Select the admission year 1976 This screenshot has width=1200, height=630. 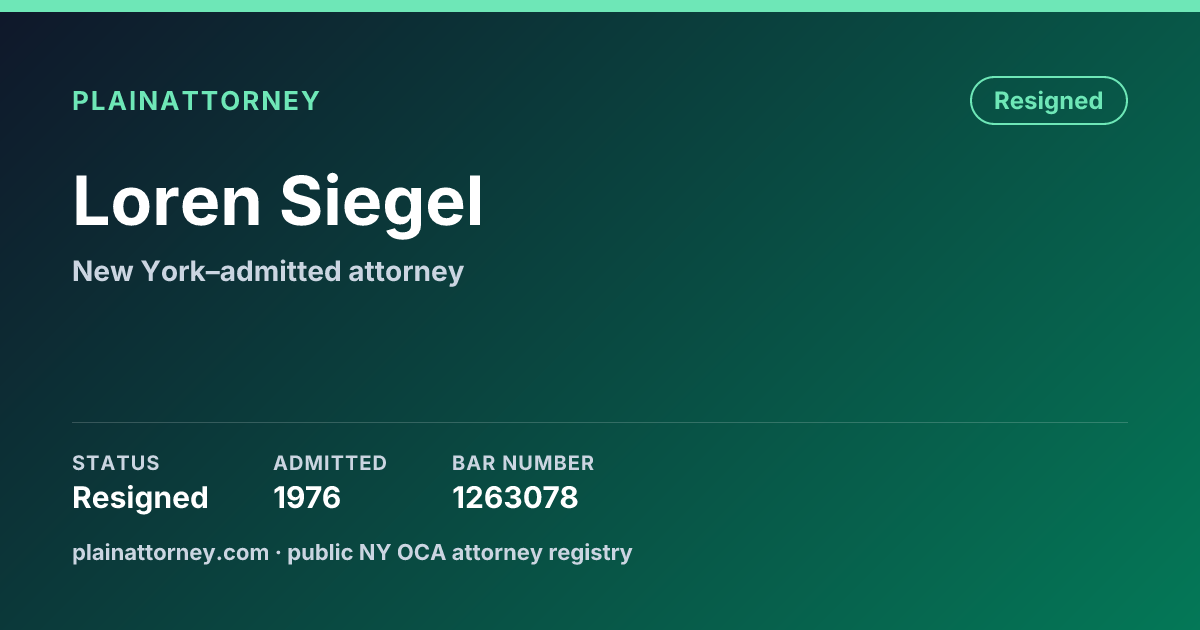(x=307, y=498)
